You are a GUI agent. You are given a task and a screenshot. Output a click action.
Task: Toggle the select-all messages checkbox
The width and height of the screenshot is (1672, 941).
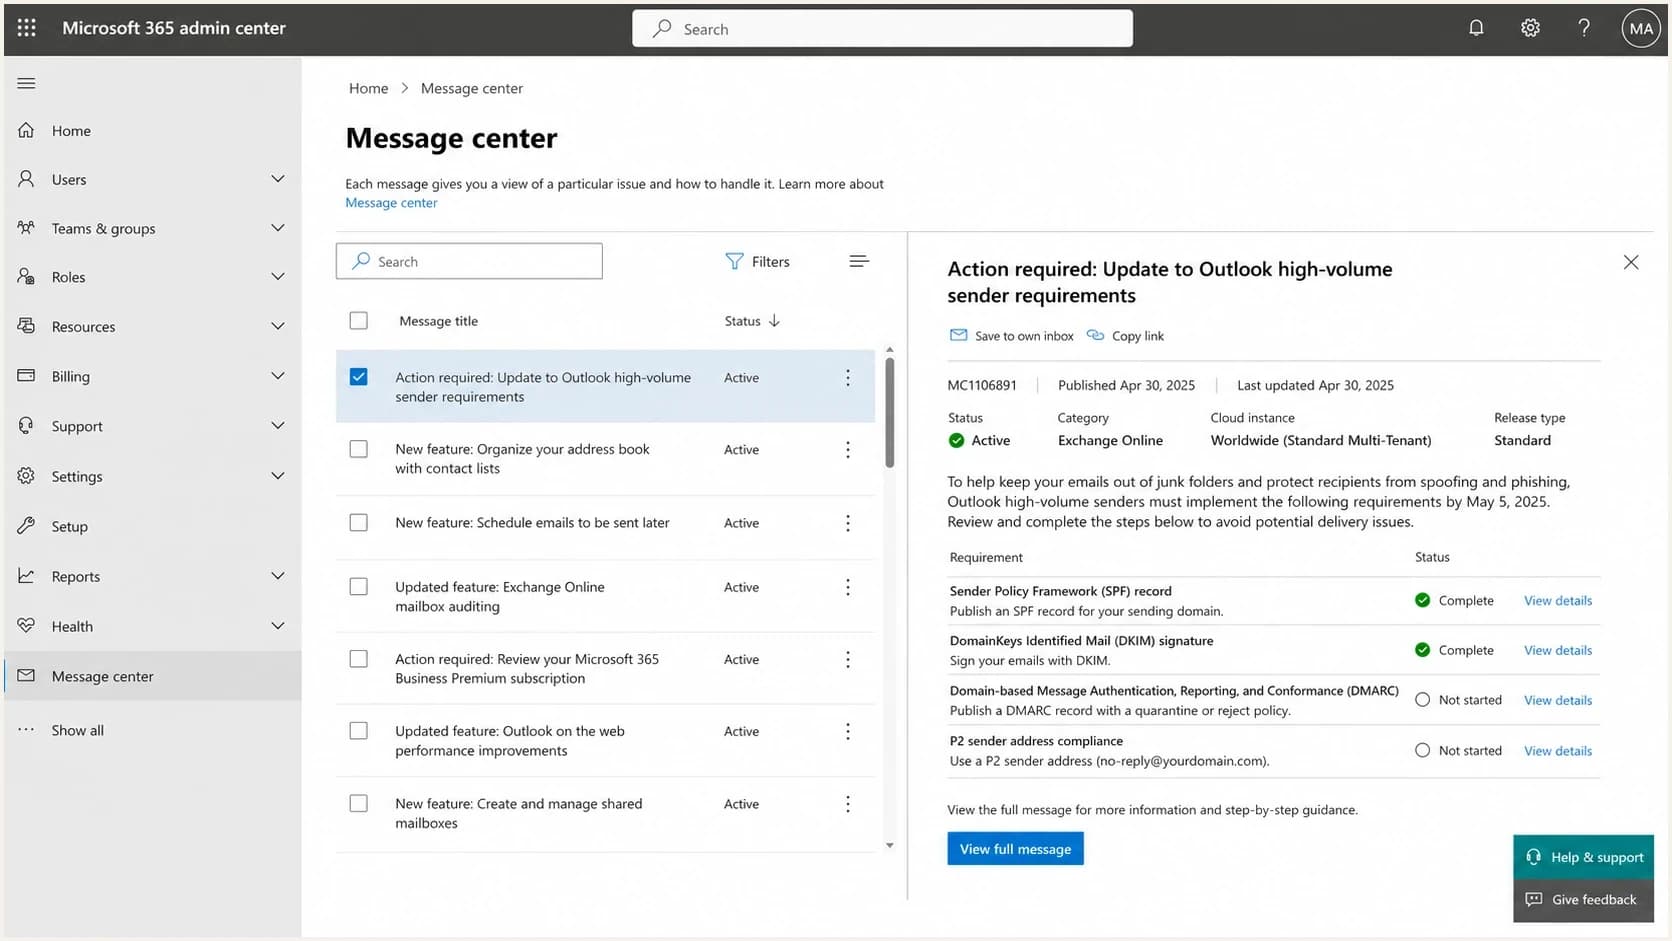358,321
